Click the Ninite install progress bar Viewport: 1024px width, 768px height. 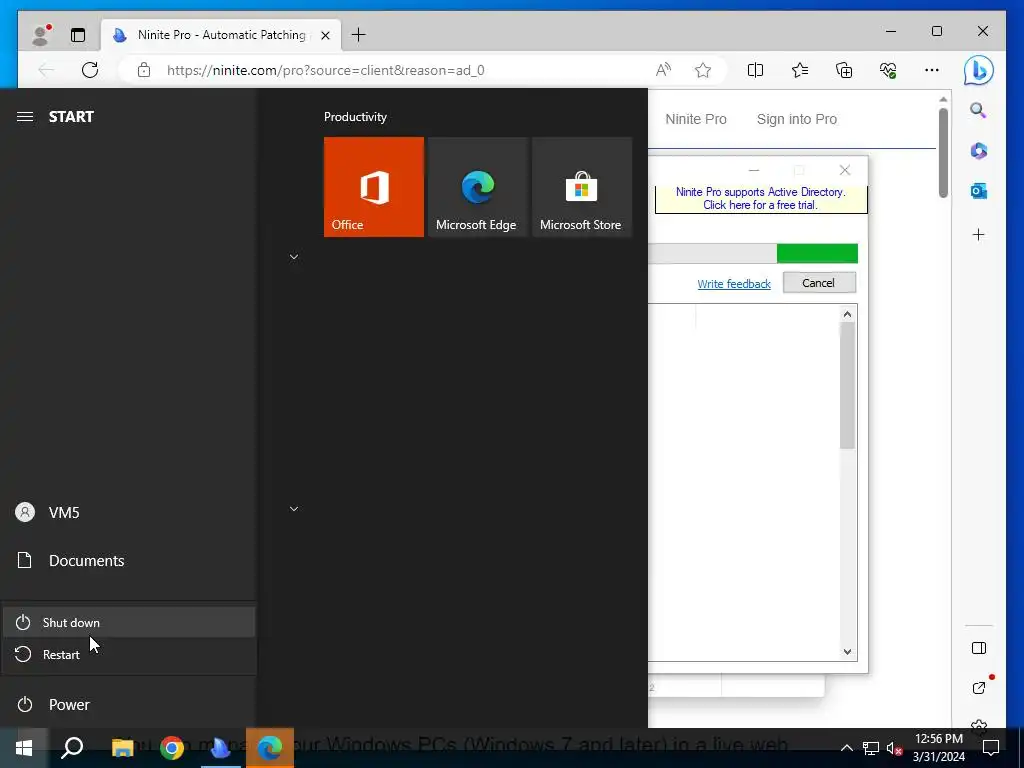click(x=752, y=253)
